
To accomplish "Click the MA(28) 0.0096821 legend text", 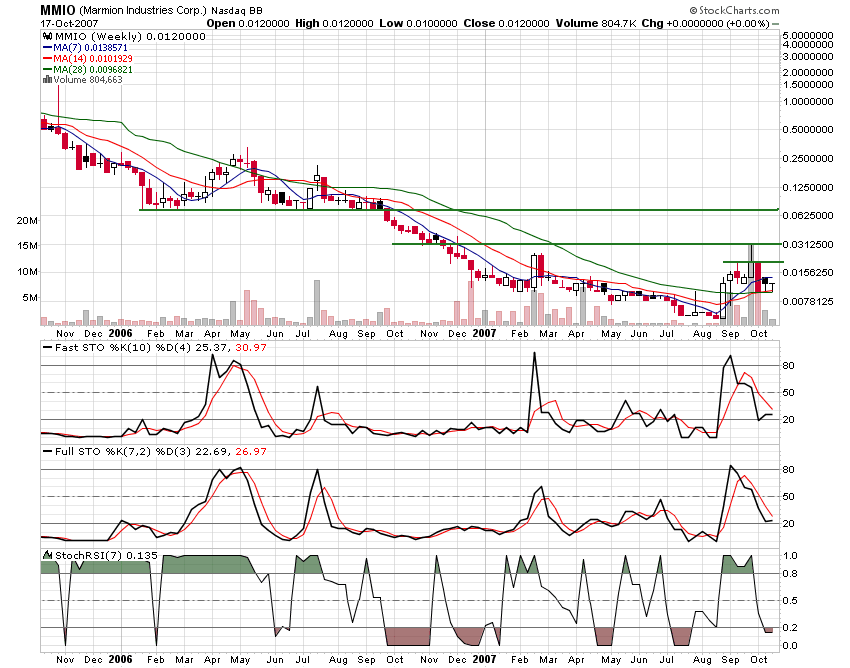I will point(93,69).
